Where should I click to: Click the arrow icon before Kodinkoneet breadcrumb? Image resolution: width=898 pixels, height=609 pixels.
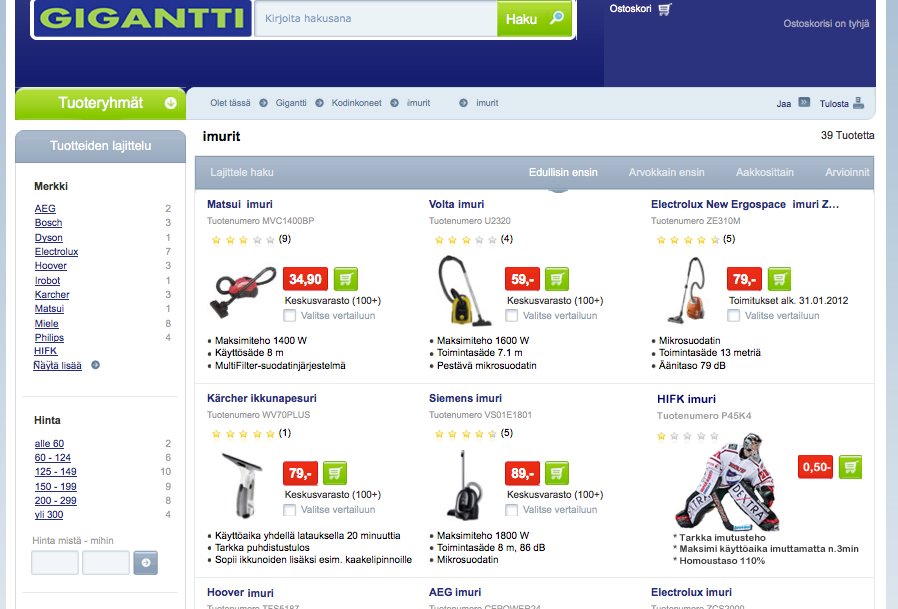pos(320,103)
